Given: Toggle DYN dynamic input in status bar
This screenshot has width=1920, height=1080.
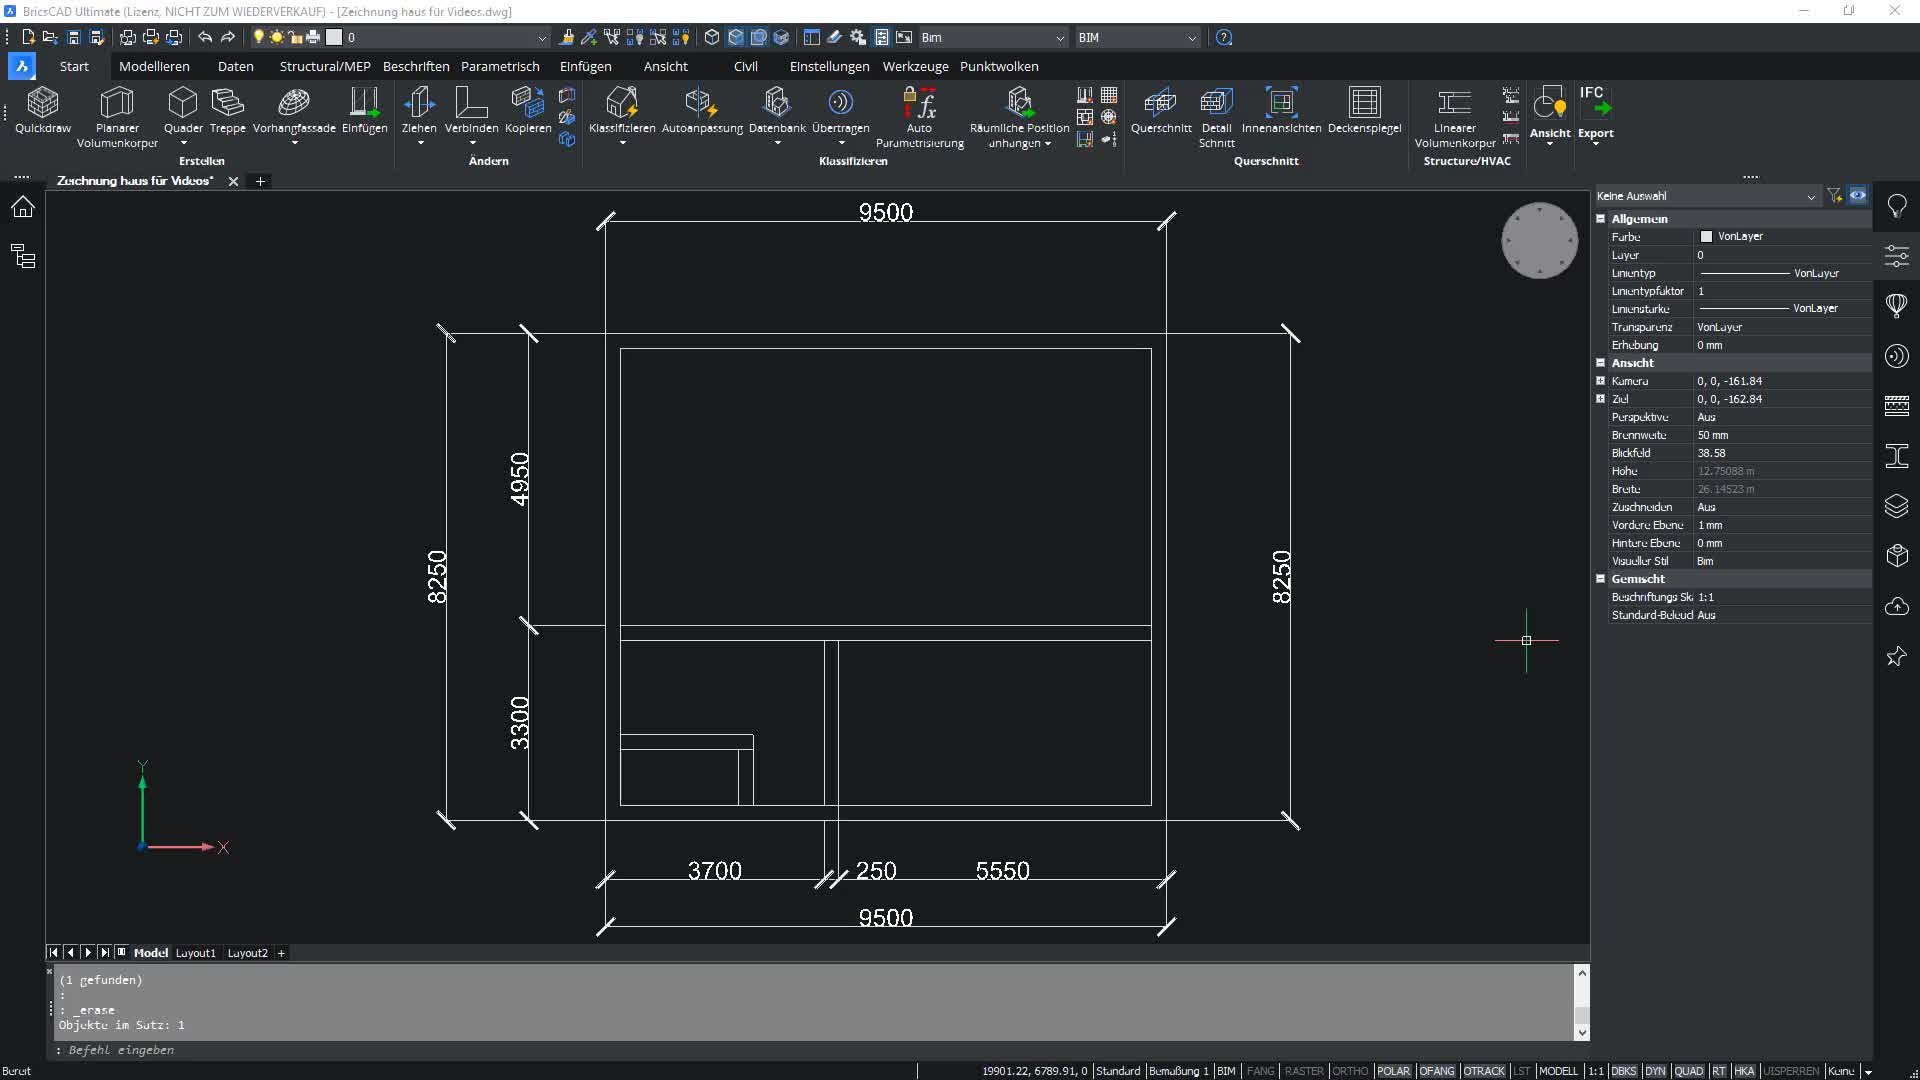Looking at the screenshot, I should coord(1655,1071).
